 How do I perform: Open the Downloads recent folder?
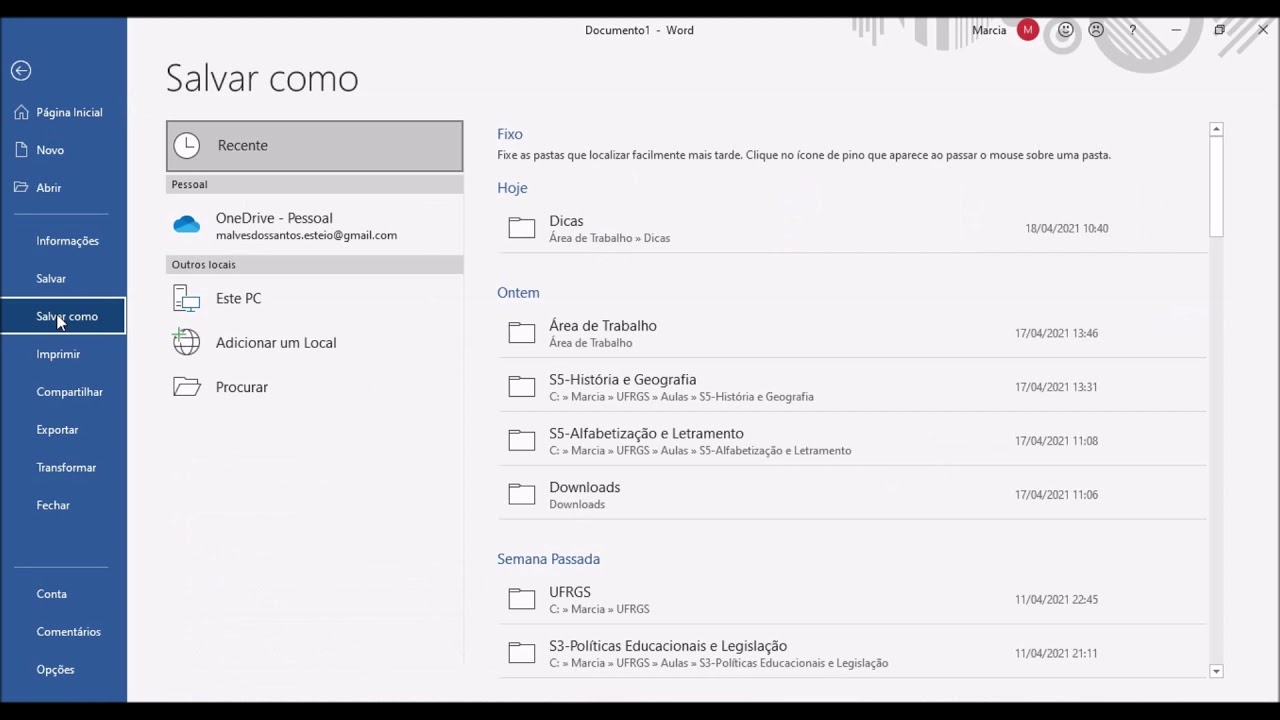pos(852,494)
